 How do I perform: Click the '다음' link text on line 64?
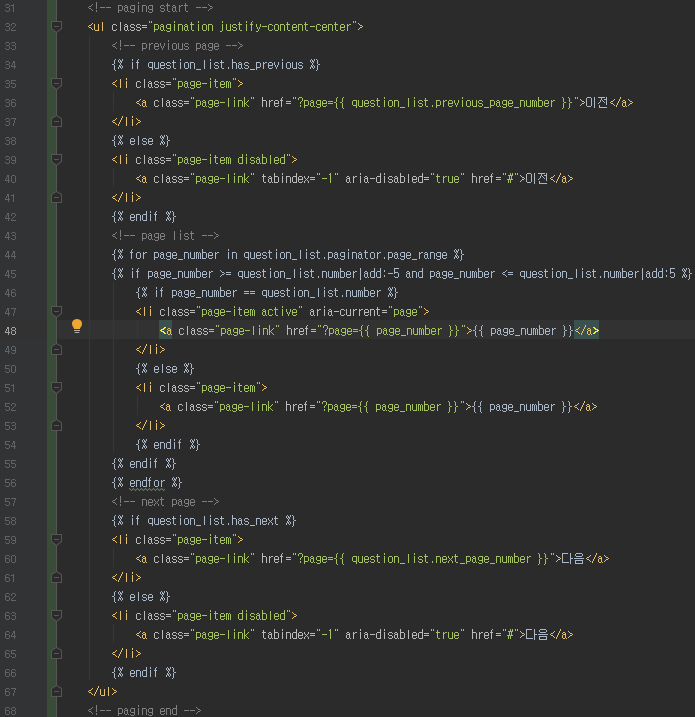537,635
